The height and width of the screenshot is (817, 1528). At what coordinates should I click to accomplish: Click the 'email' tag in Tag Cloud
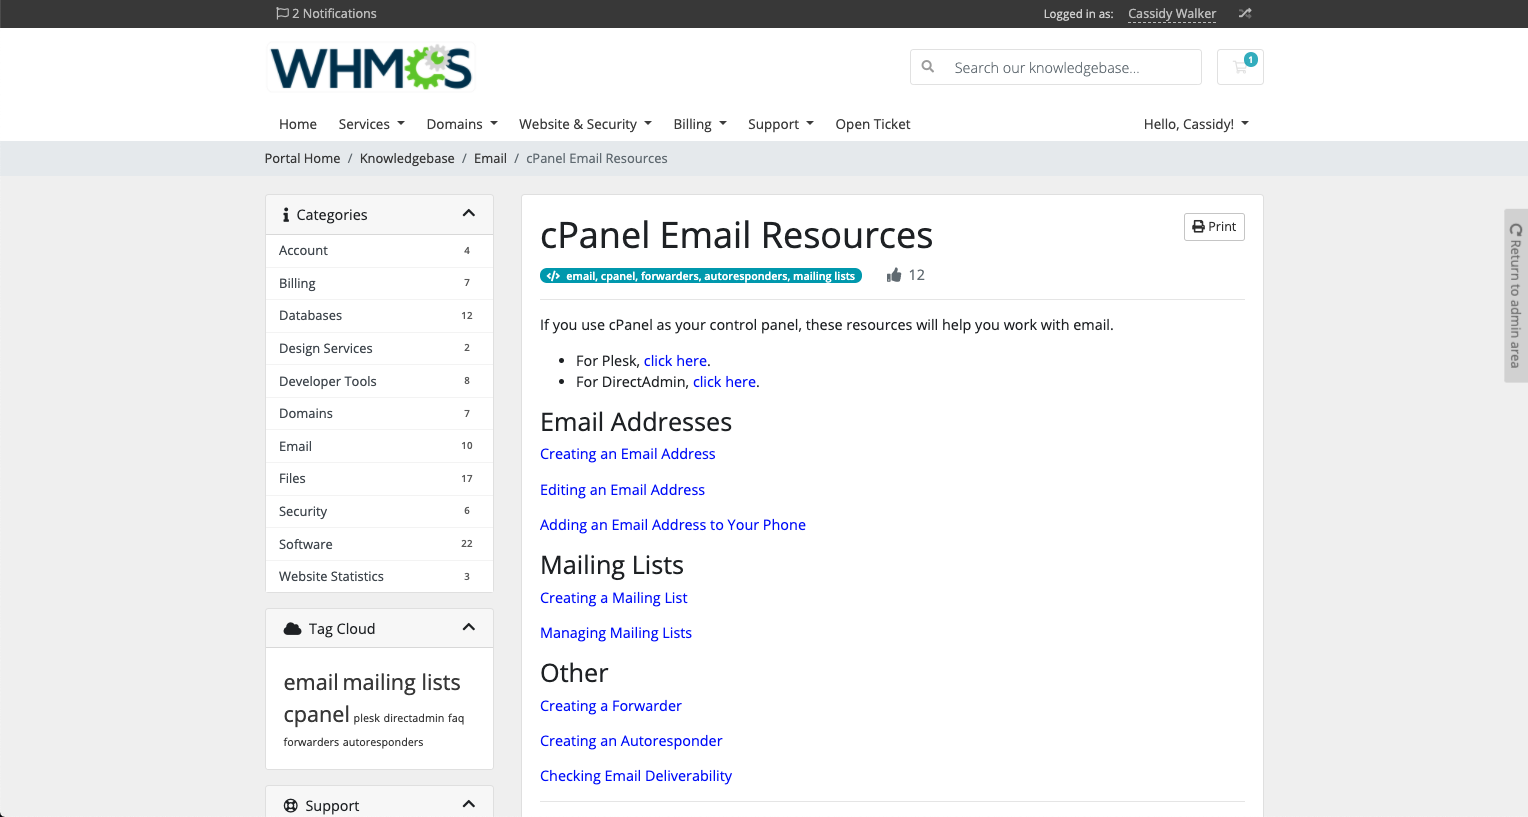(x=311, y=683)
